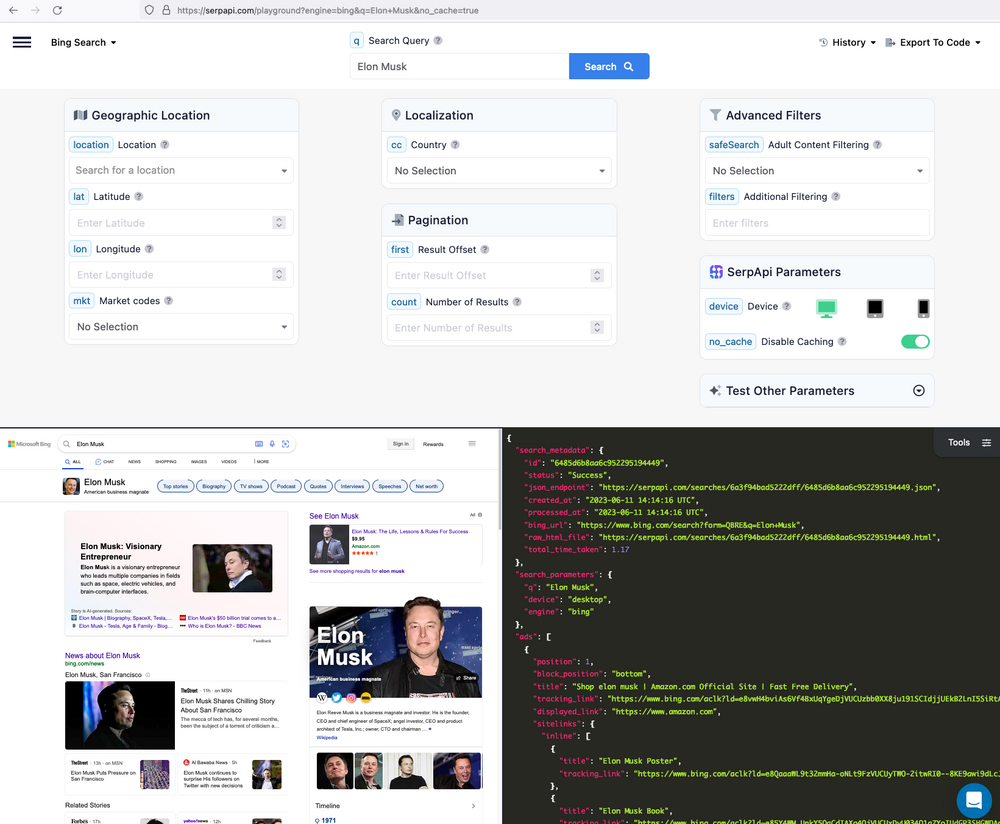Select the tablet device icon
Image resolution: width=1000 pixels, height=824 pixels.
[875, 307]
